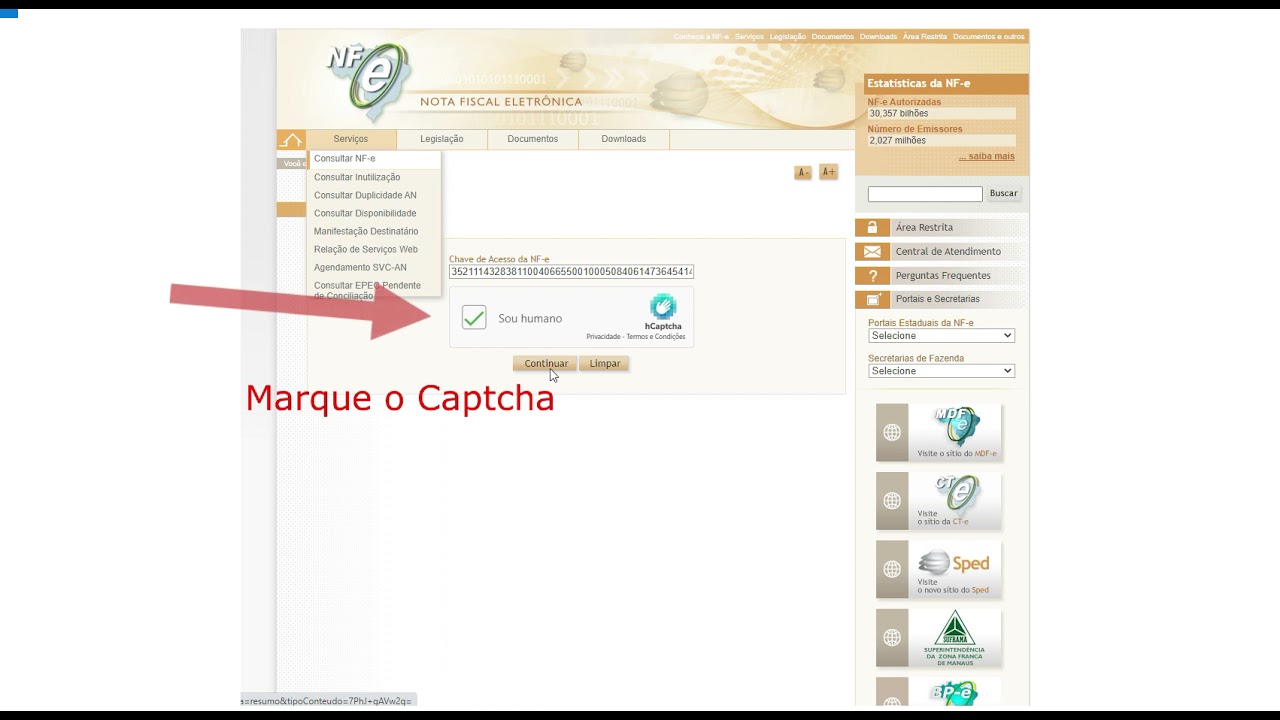This screenshot has height=720, width=1280.
Task: Select Consultar Inutilização menu entry
Action: point(374,177)
